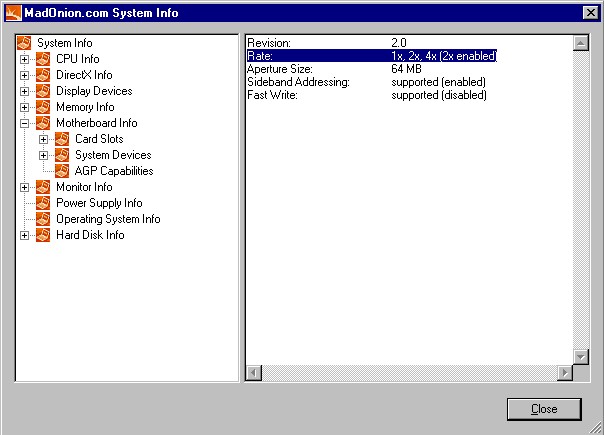Select the Hard Disk Info label
Screen dimensions: 604x435
coord(90,235)
